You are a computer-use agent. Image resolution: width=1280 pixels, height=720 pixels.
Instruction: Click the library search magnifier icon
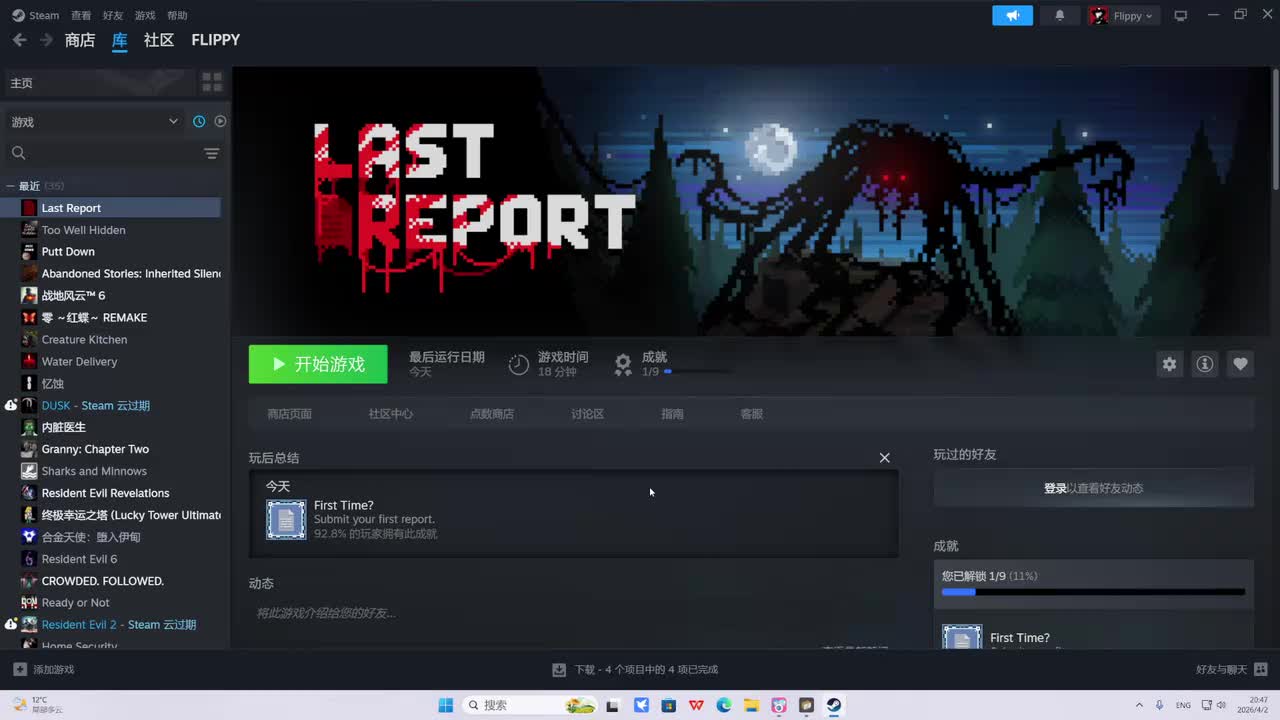18,153
